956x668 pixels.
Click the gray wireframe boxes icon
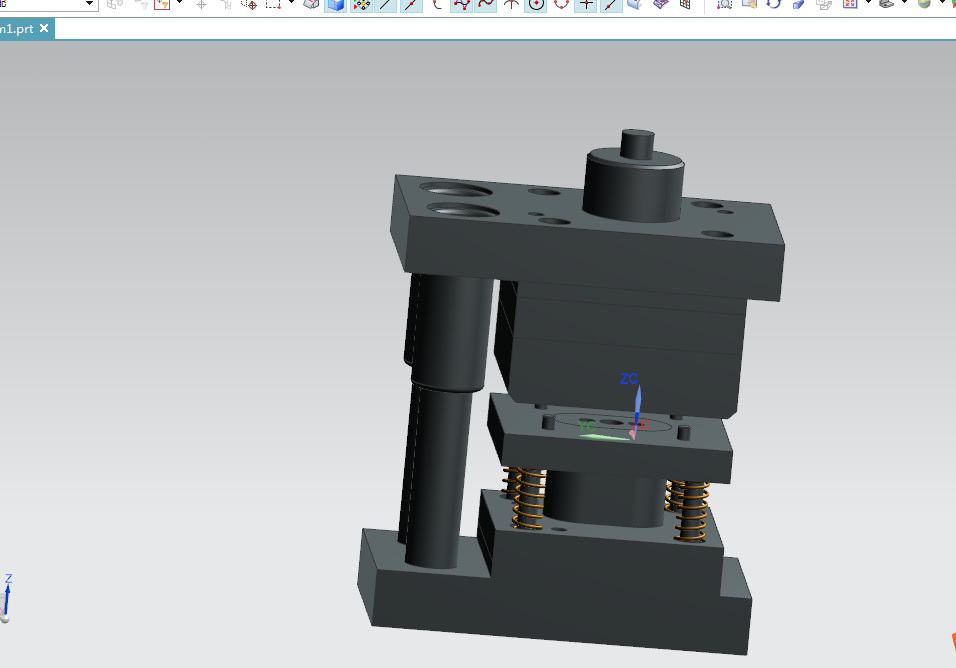pos(824,5)
